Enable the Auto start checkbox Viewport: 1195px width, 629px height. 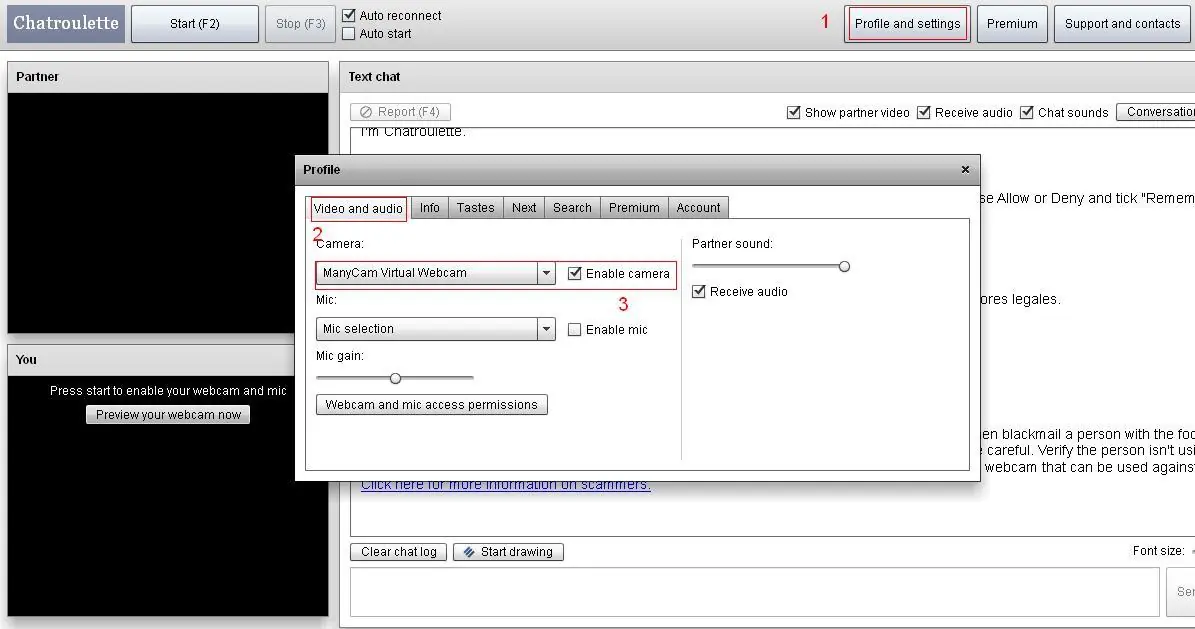(349, 34)
